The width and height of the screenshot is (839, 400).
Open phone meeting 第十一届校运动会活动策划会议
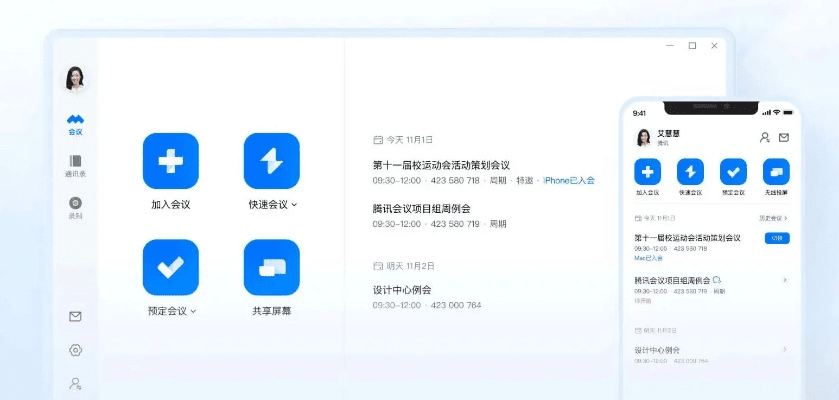coord(688,238)
